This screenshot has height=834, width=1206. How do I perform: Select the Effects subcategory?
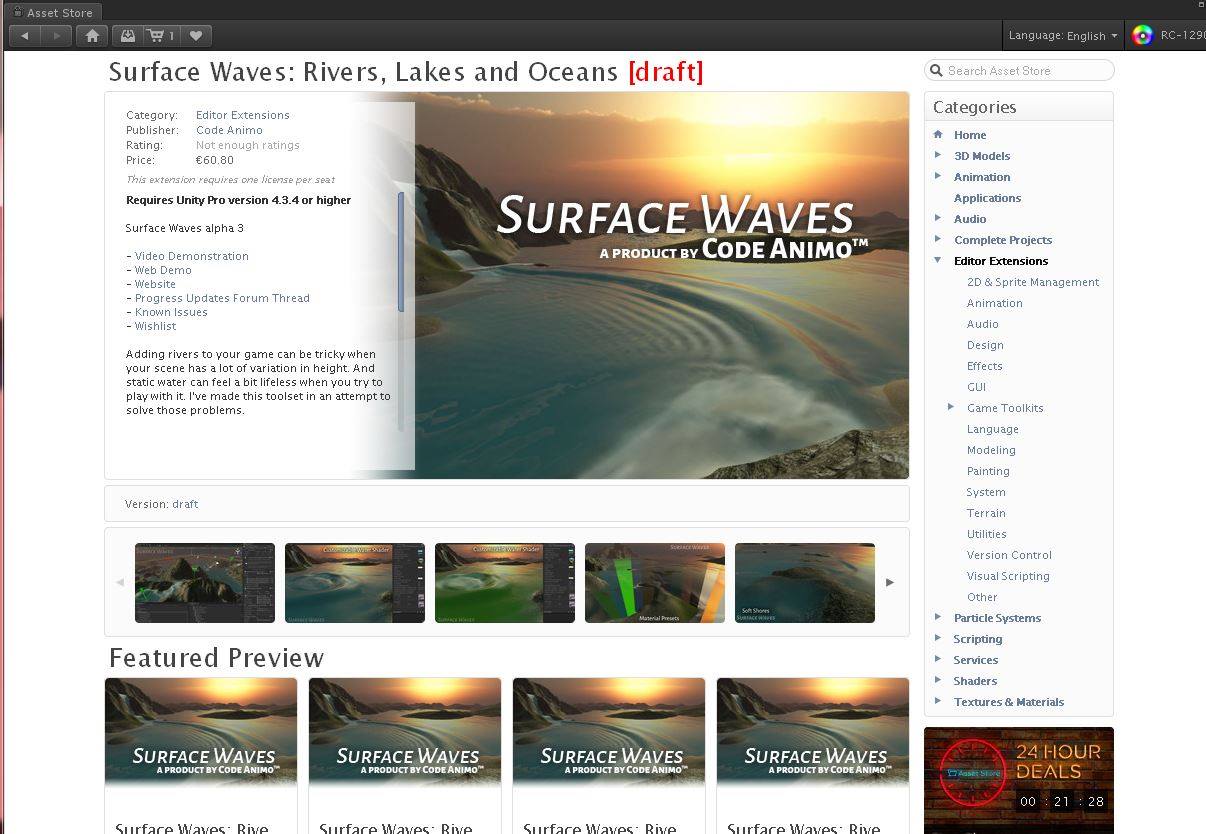pos(984,366)
